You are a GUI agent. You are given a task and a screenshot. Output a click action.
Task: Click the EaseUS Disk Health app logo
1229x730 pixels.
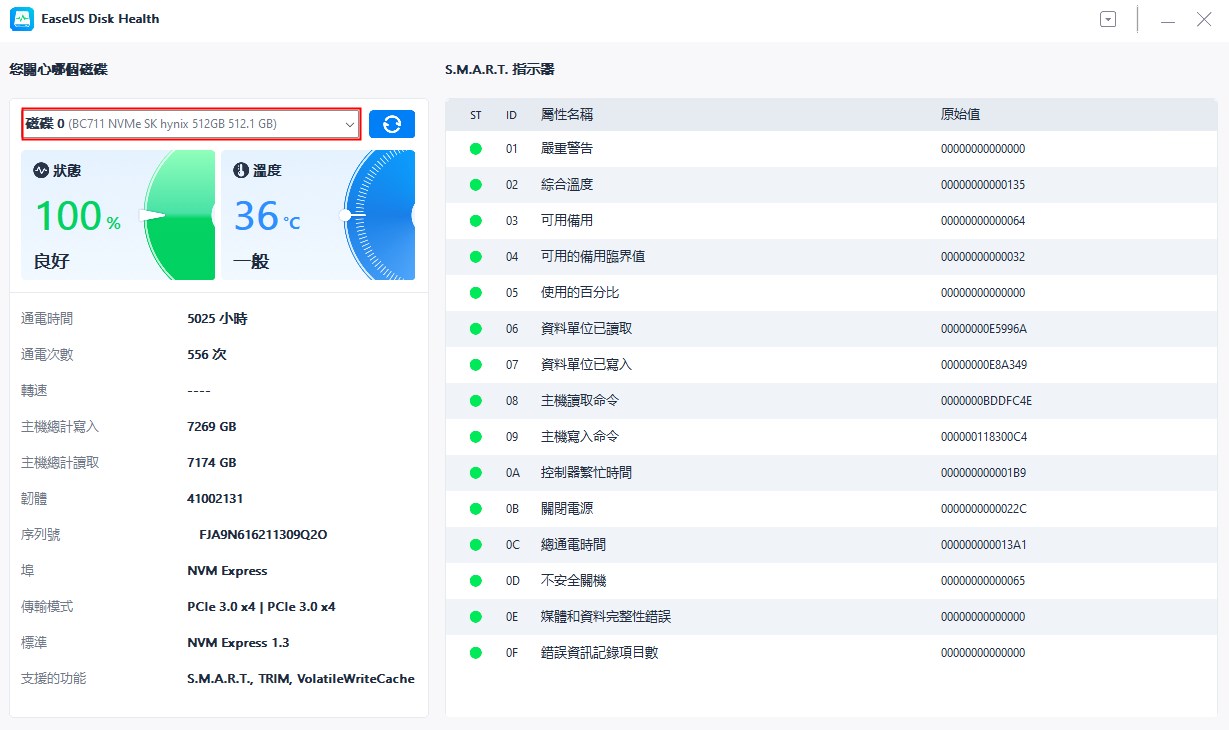(22, 19)
